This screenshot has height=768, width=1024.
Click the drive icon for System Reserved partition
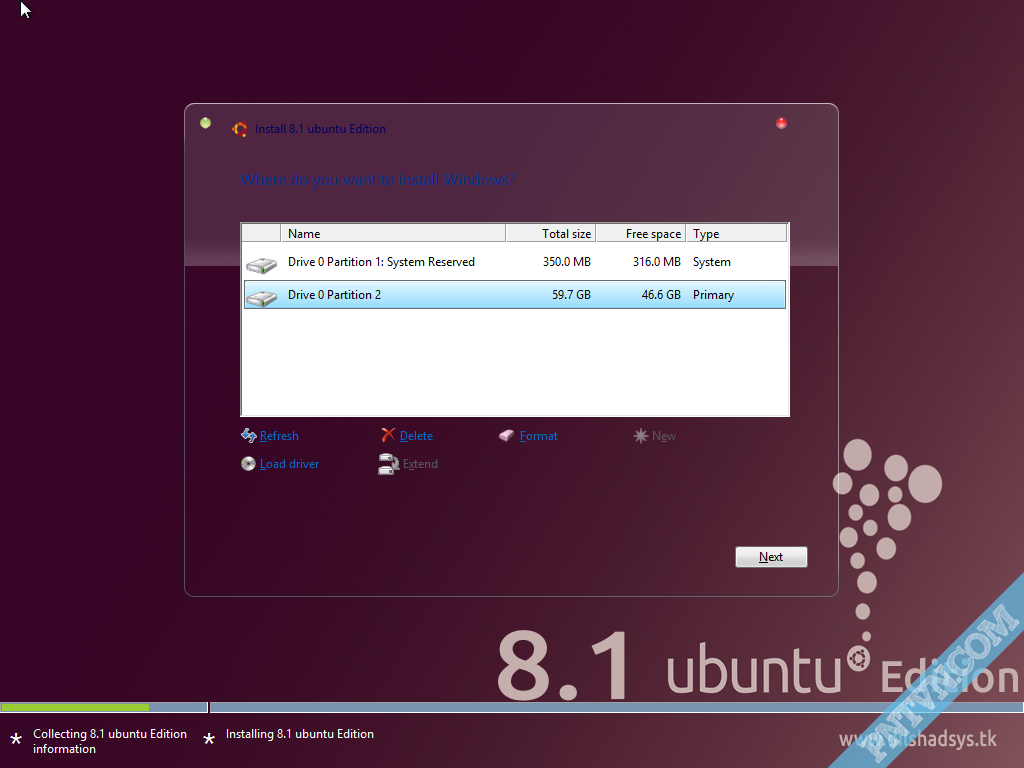pyautogui.click(x=261, y=264)
